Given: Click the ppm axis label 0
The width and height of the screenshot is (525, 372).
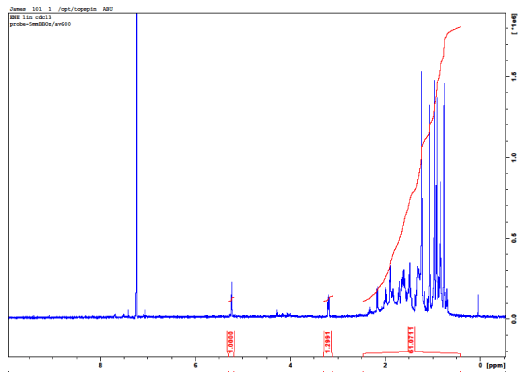Looking at the screenshot, I should (480, 365).
